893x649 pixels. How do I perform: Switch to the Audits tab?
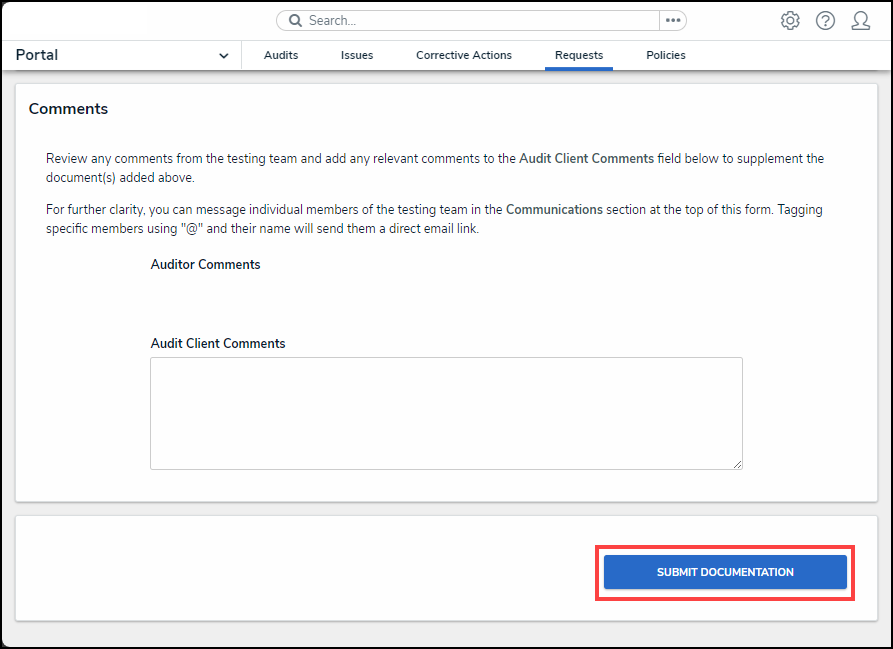pyautogui.click(x=281, y=56)
